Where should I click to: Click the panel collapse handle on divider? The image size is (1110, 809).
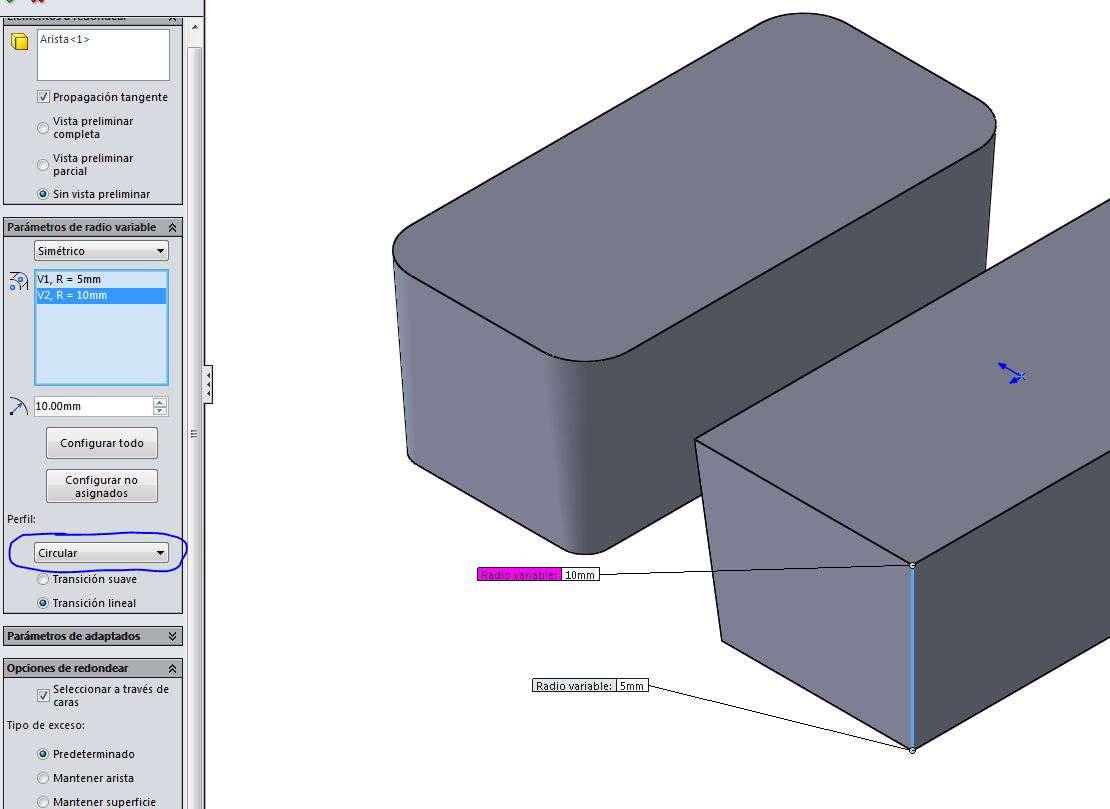pyautogui.click(x=207, y=383)
